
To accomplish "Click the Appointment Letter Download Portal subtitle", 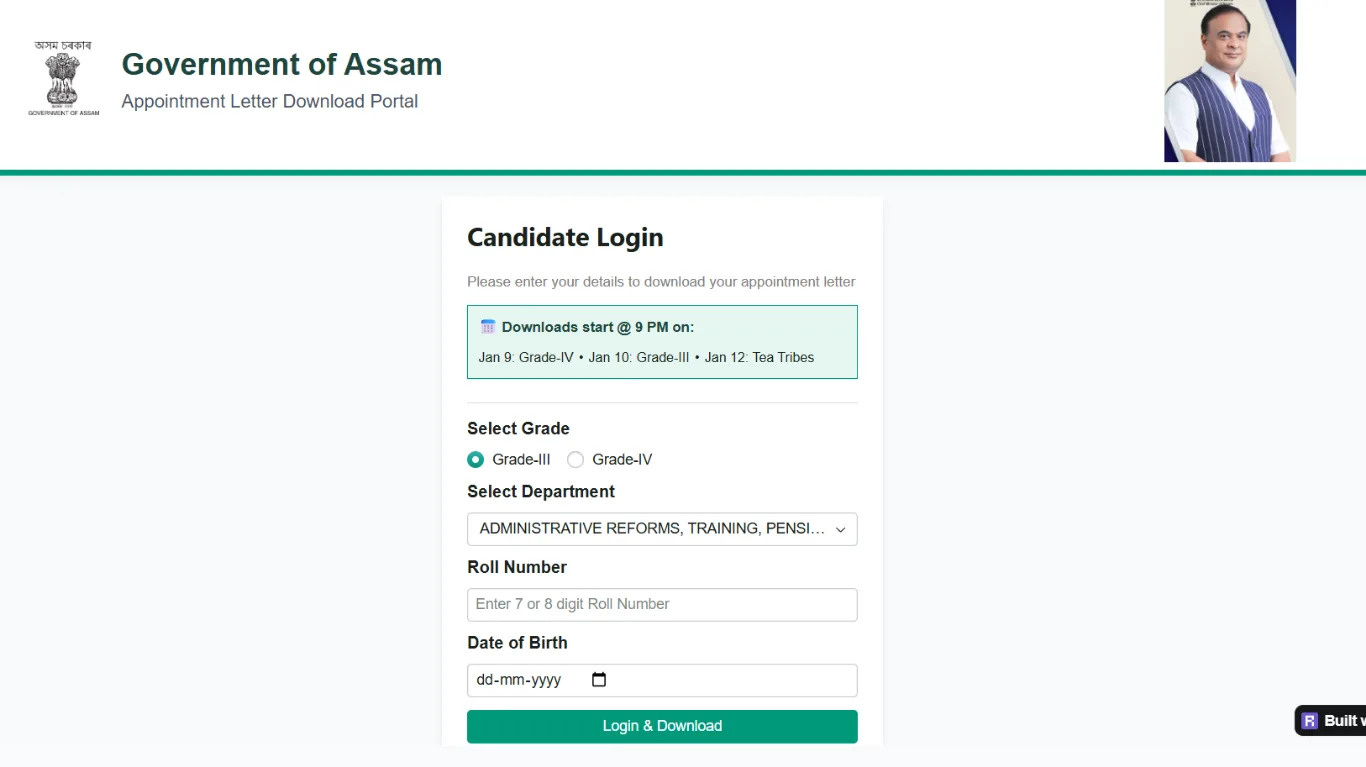I will 269,101.
